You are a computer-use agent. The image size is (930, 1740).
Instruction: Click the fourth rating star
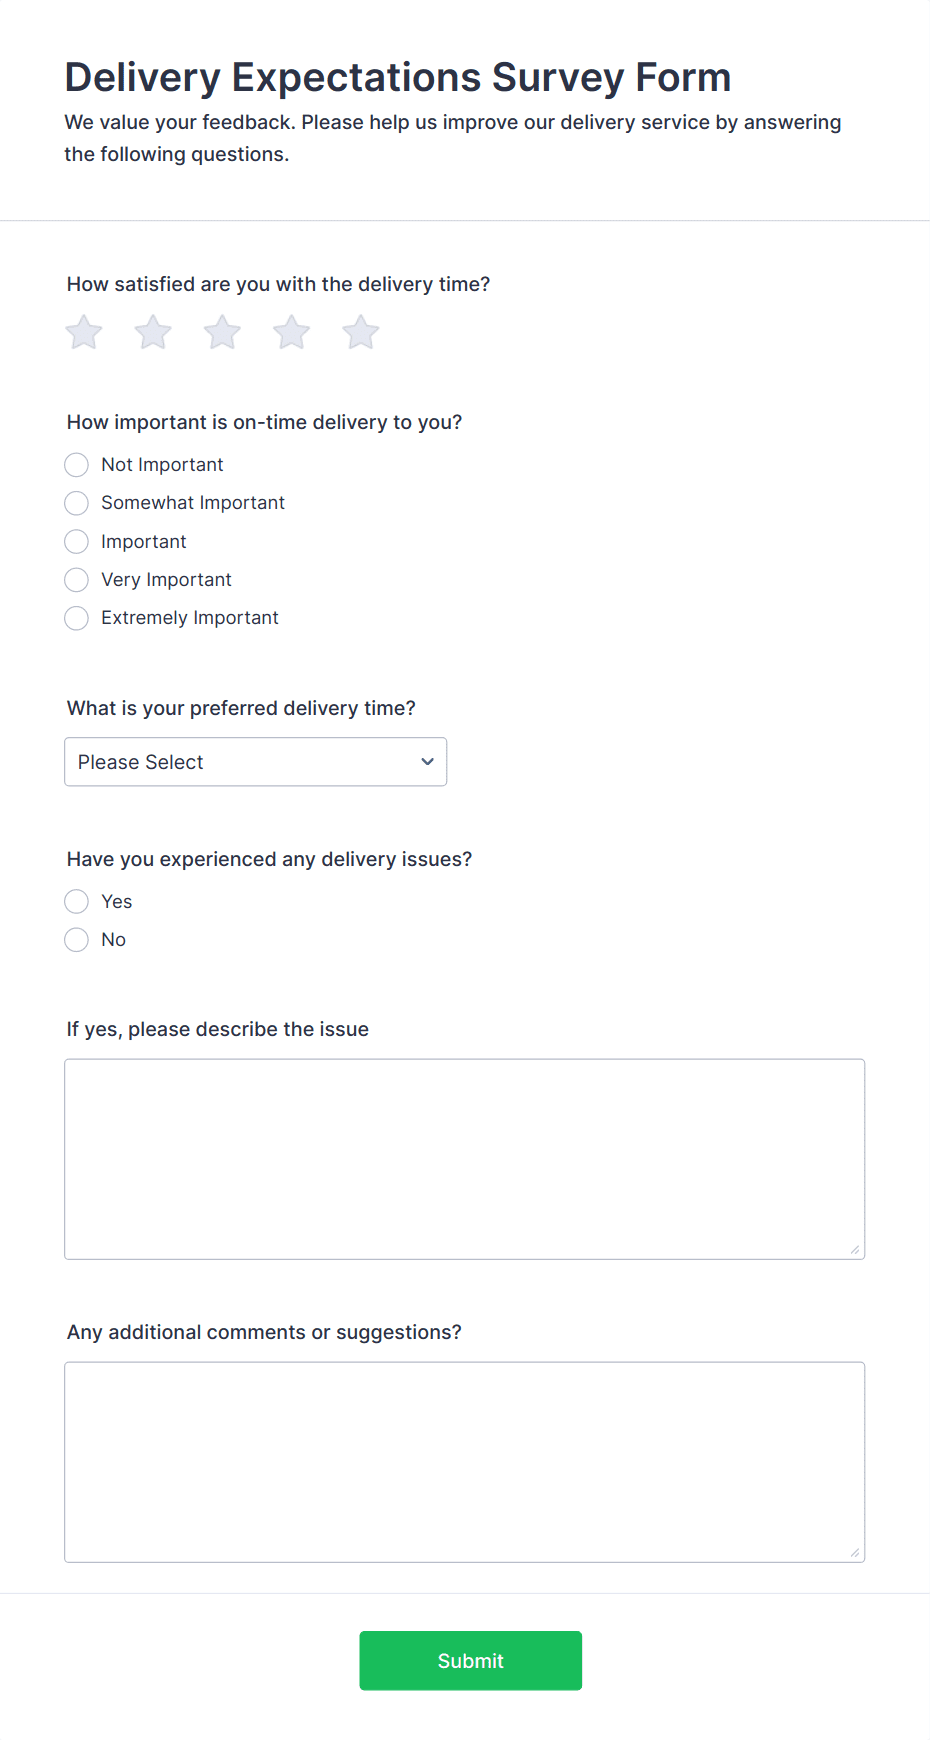(292, 332)
